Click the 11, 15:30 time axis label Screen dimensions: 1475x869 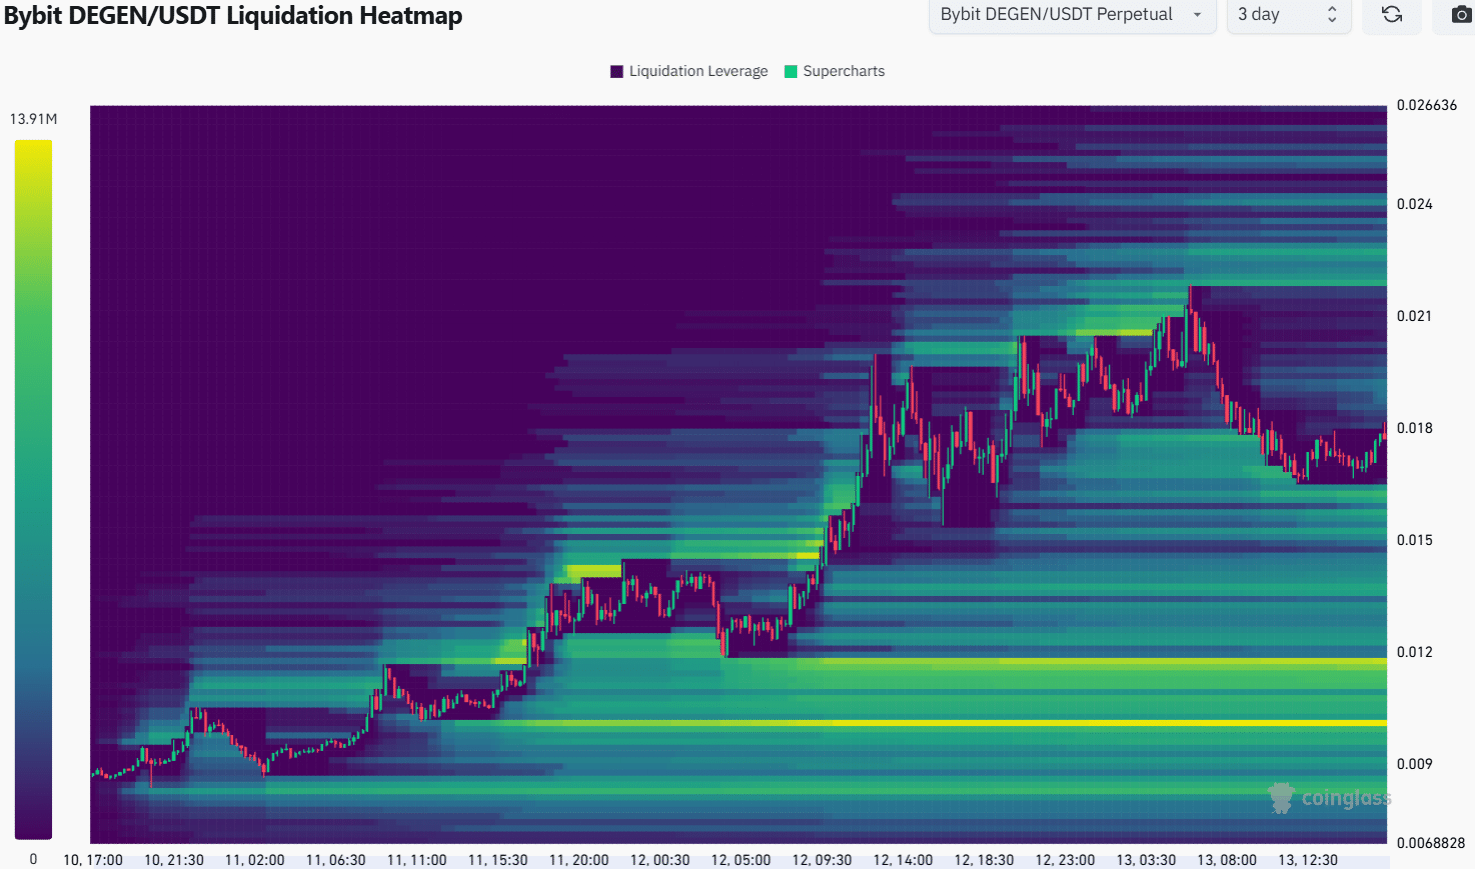(x=498, y=860)
